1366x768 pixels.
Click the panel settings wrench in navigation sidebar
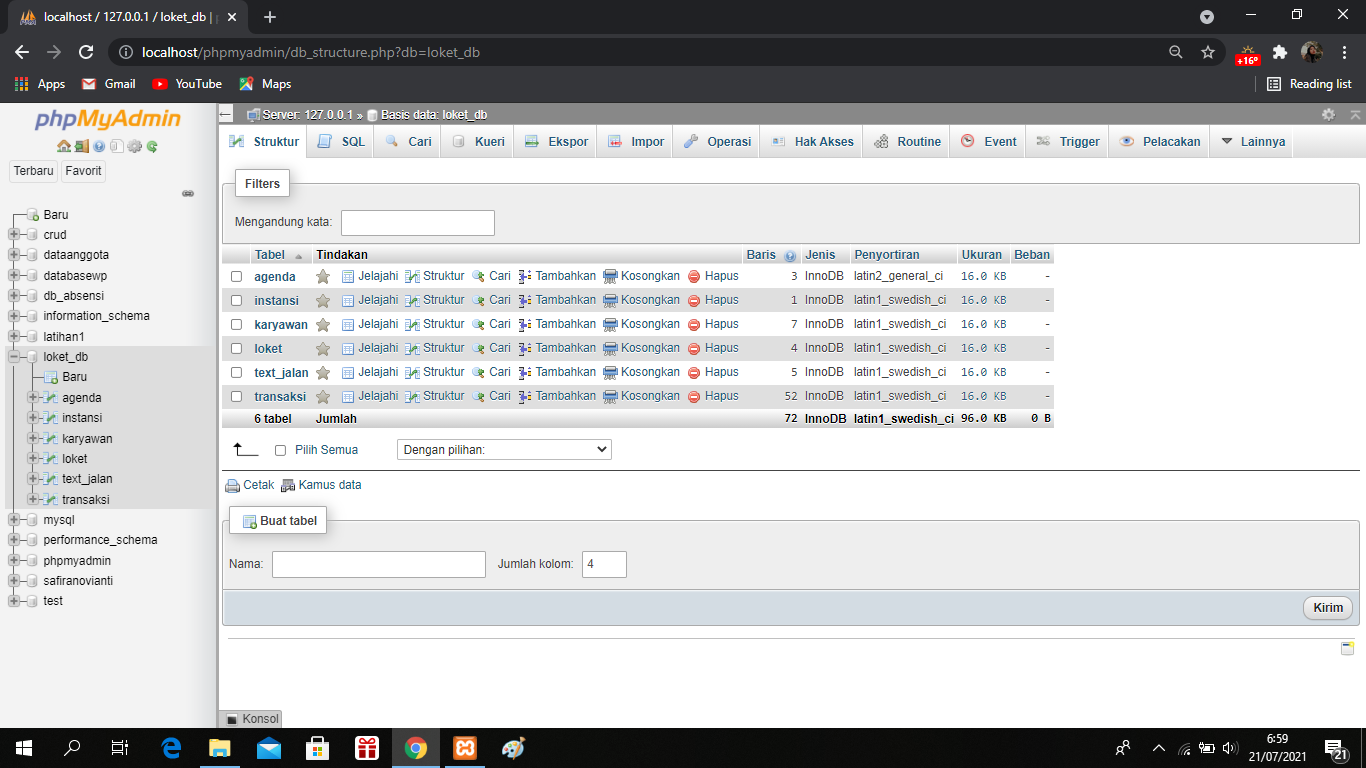pos(188,194)
